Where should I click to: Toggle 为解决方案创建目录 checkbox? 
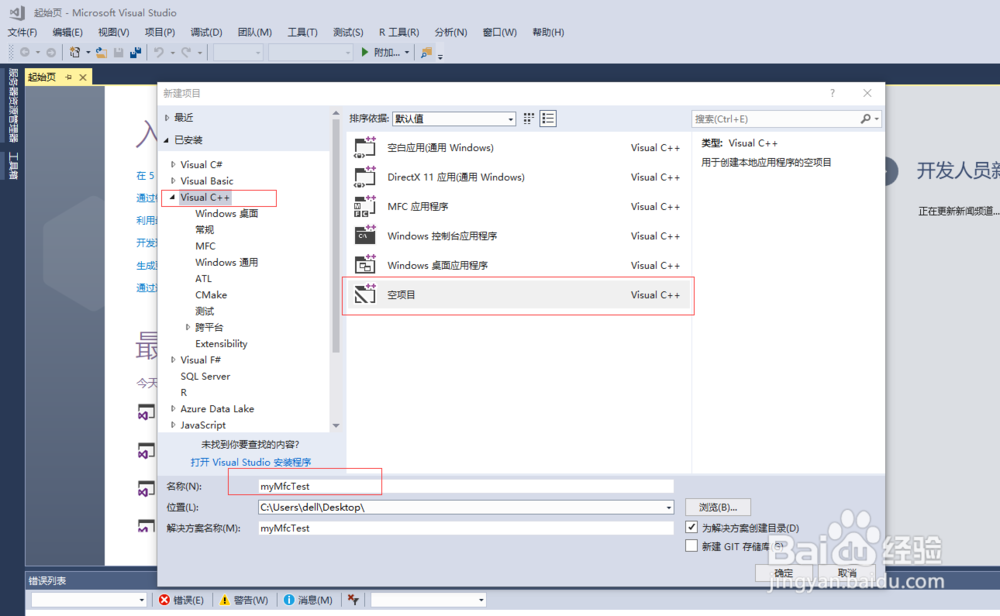691,527
